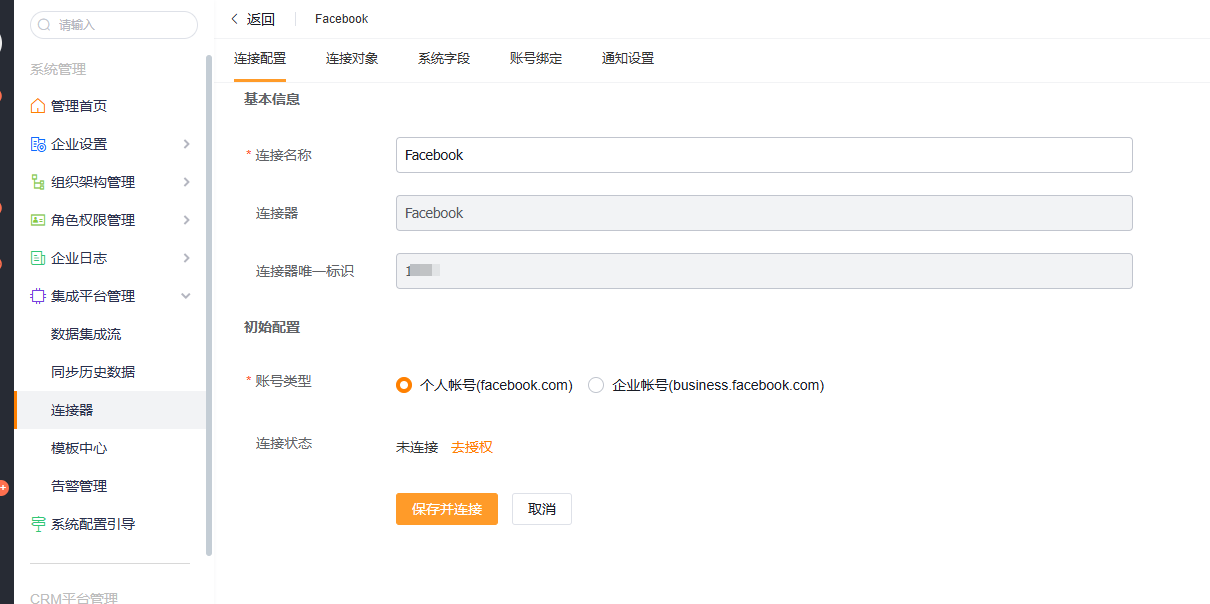
Task: Click the back arrow icon beside 返回
Action: [x=235, y=19]
